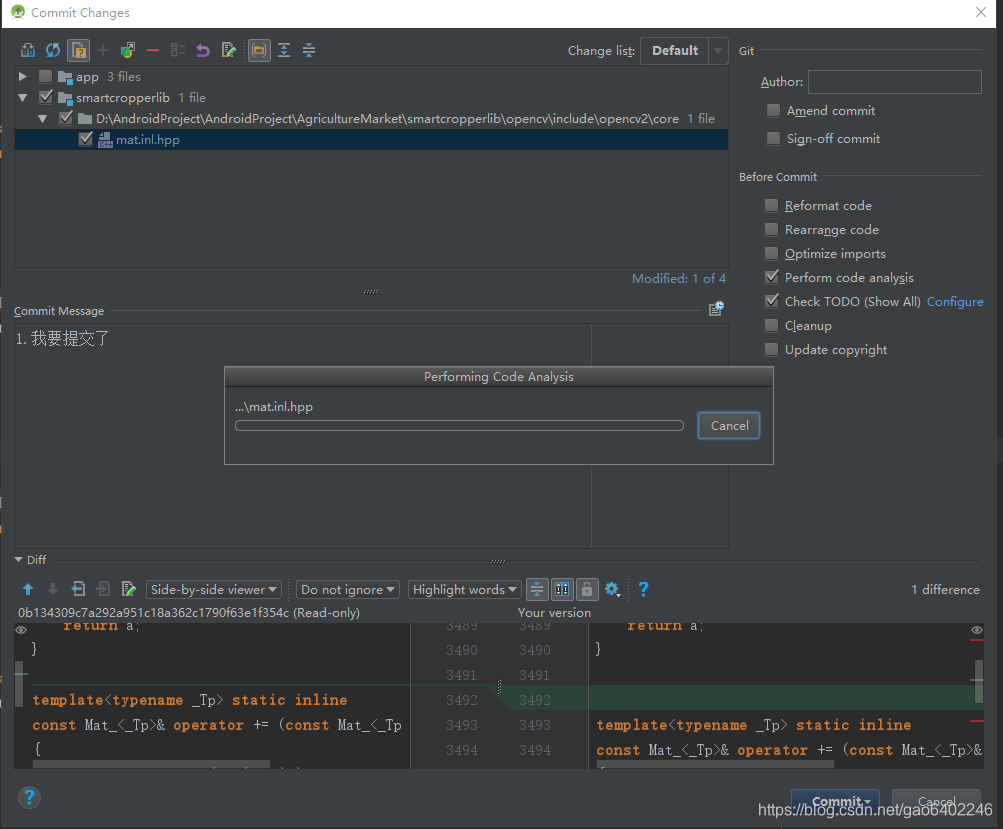Toggle Group by Directory icon
Screen dimensions: 1003x829
(x=259, y=51)
